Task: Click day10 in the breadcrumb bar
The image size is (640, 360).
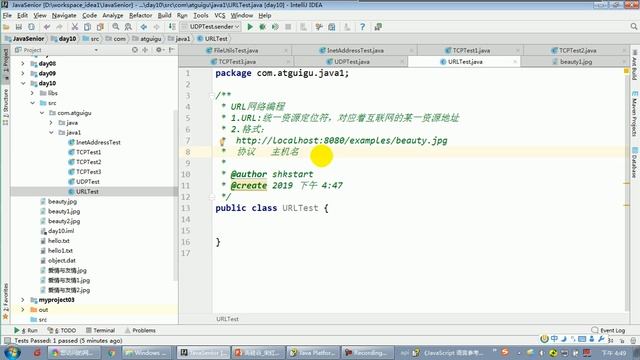Action: point(63,39)
